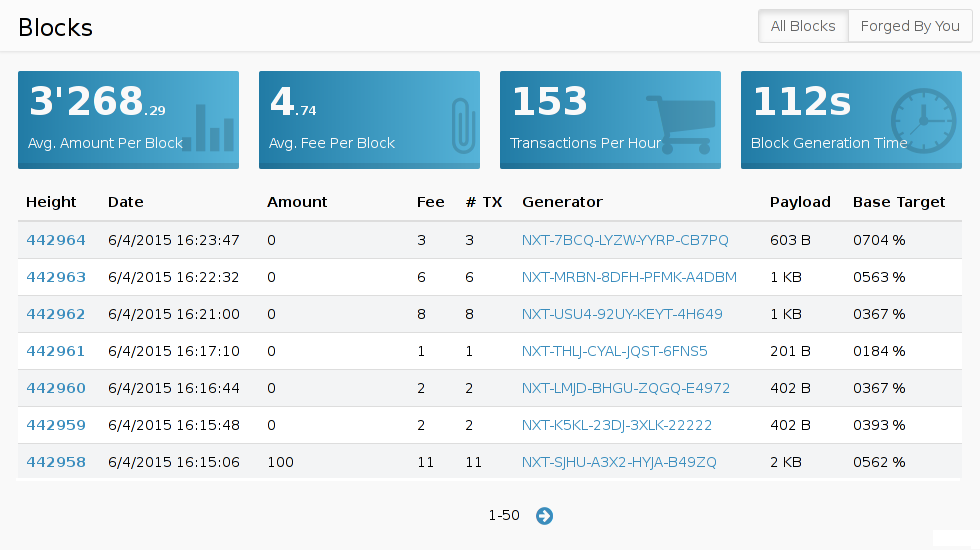Go to next page with arrow icon

click(544, 516)
